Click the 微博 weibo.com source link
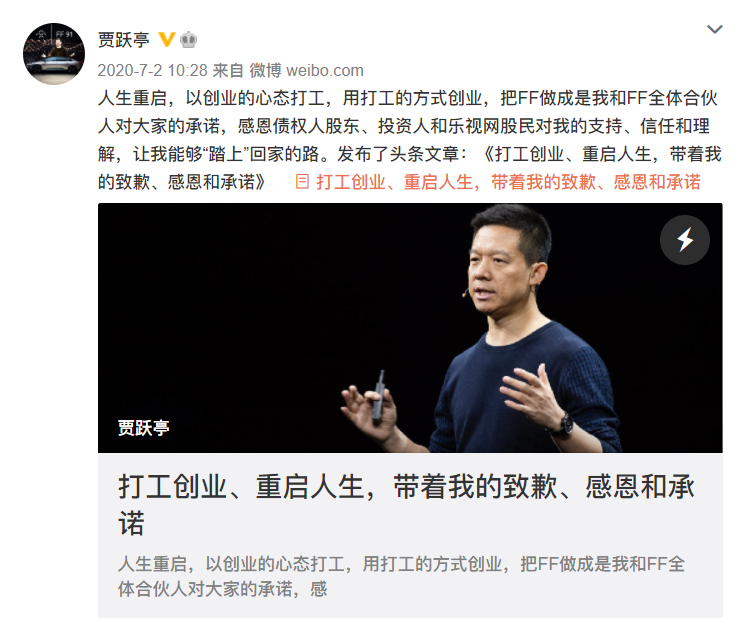 [306, 71]
